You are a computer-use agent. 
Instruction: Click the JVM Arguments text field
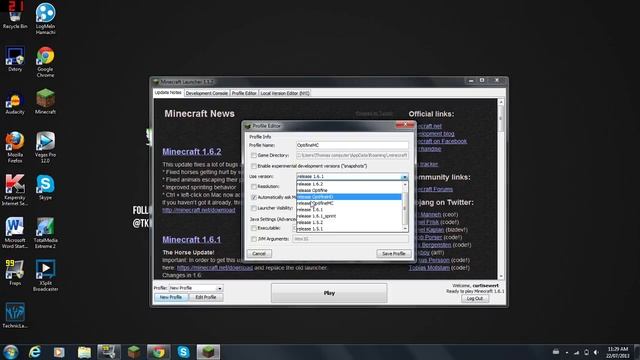pyautogui.click(x=350, y=239)
